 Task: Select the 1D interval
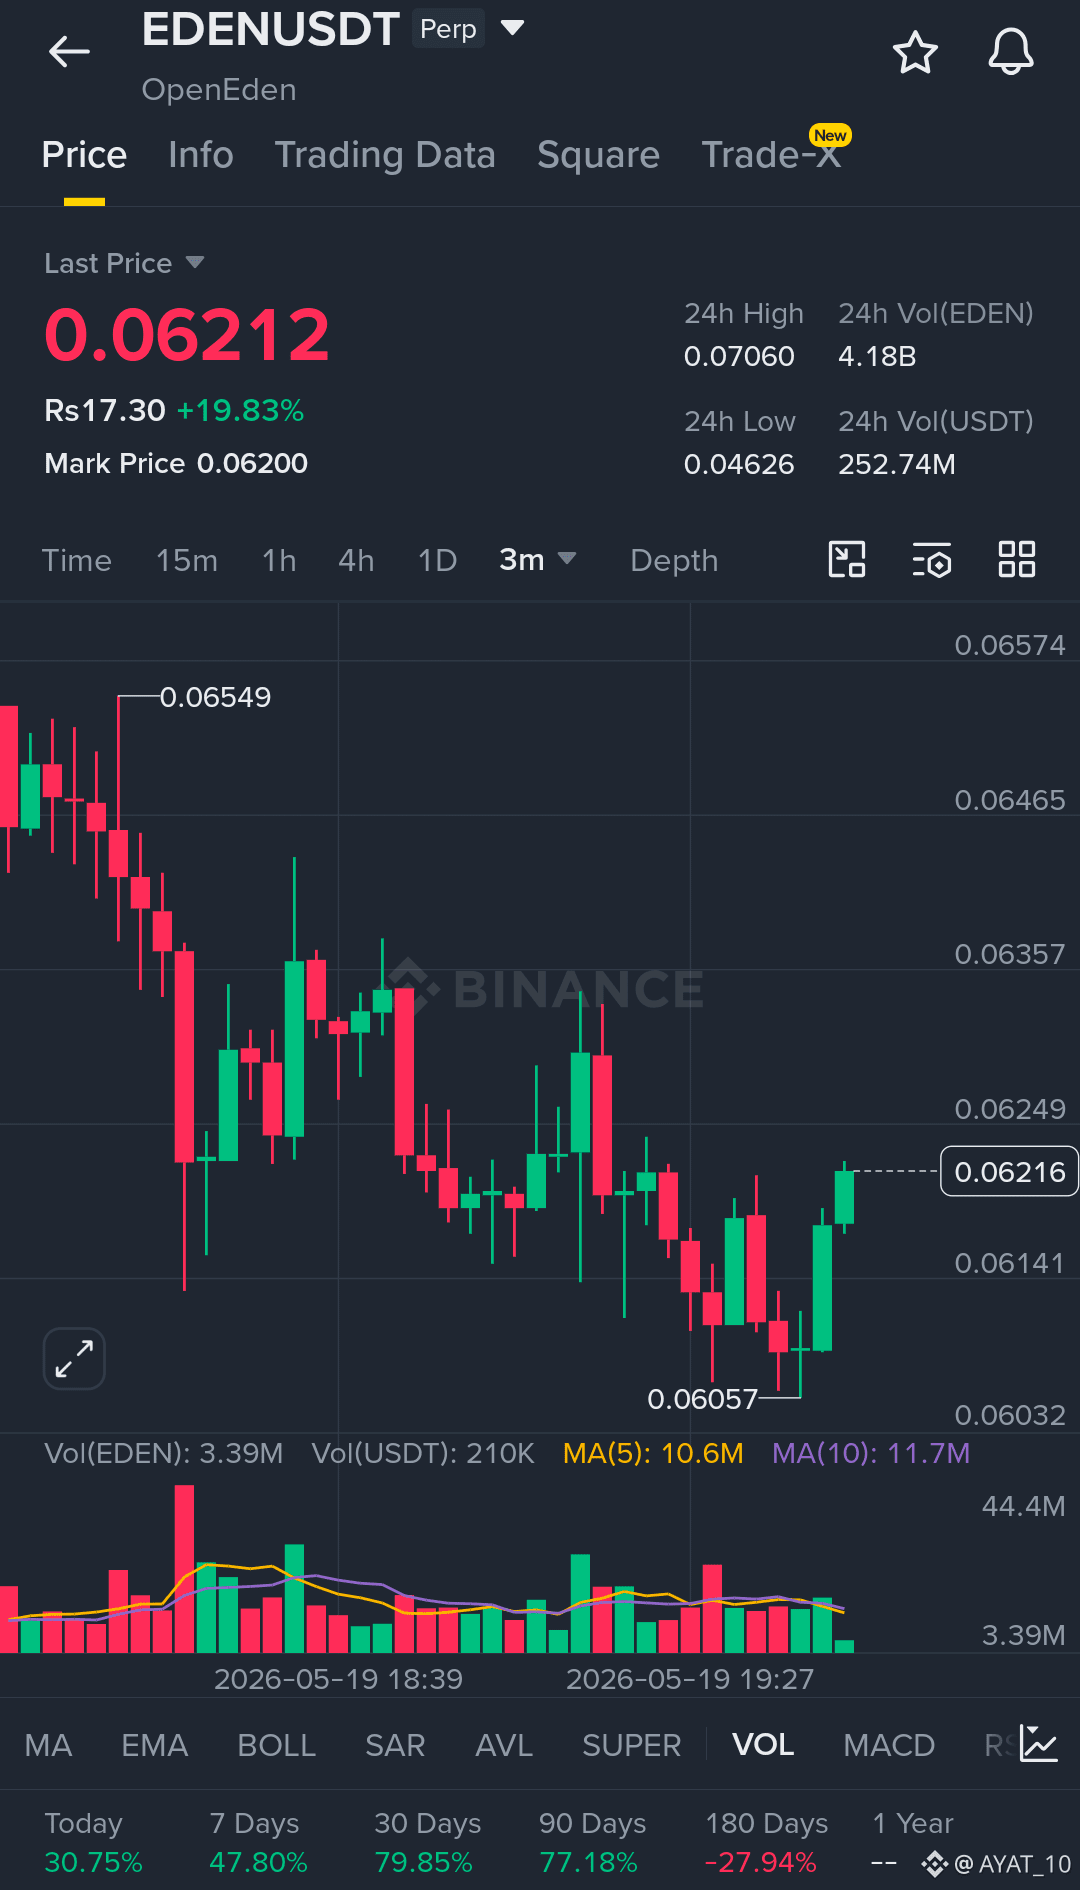[437, 560]
